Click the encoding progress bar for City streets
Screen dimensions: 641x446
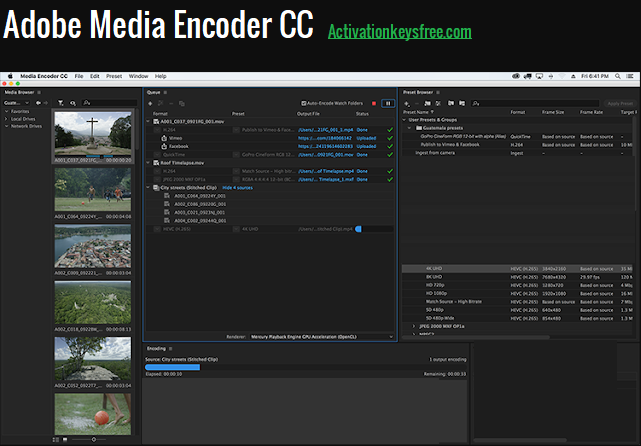(305, 367)
